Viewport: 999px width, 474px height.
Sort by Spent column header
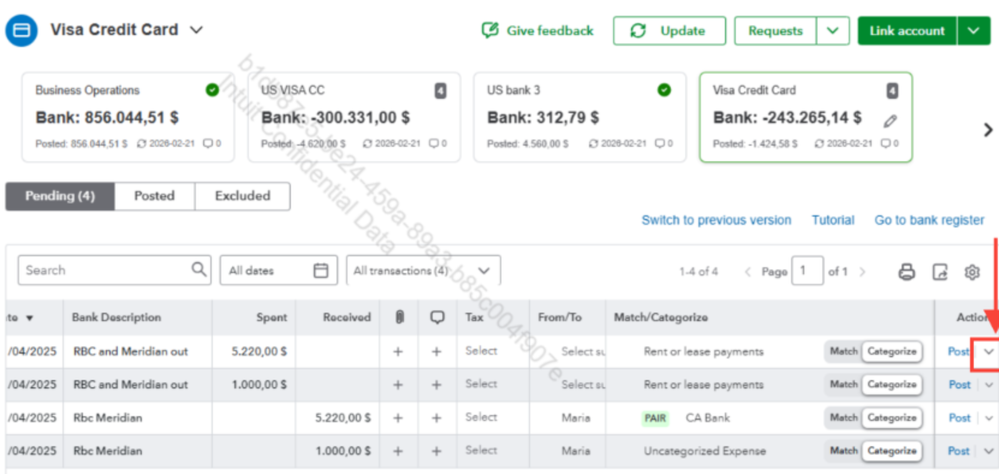point(271,317)
